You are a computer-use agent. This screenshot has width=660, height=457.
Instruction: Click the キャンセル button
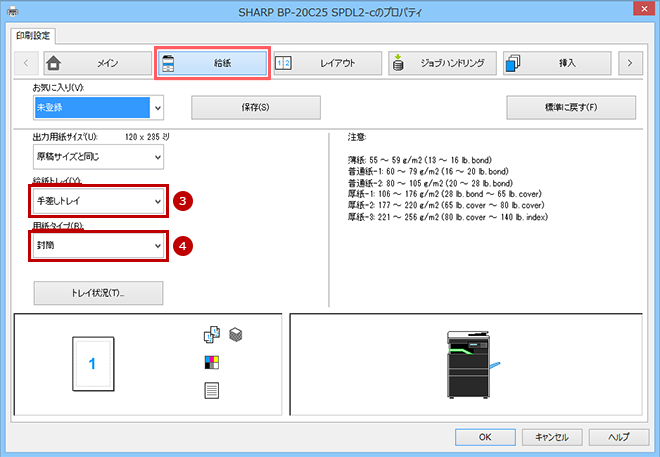point(552,437)
